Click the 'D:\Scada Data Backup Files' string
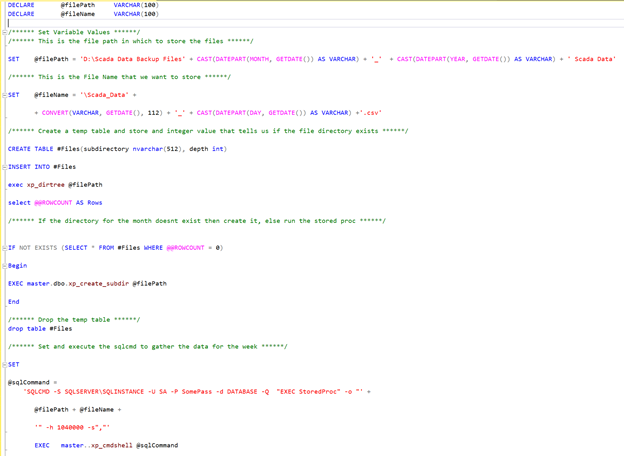 pos(133,59)
